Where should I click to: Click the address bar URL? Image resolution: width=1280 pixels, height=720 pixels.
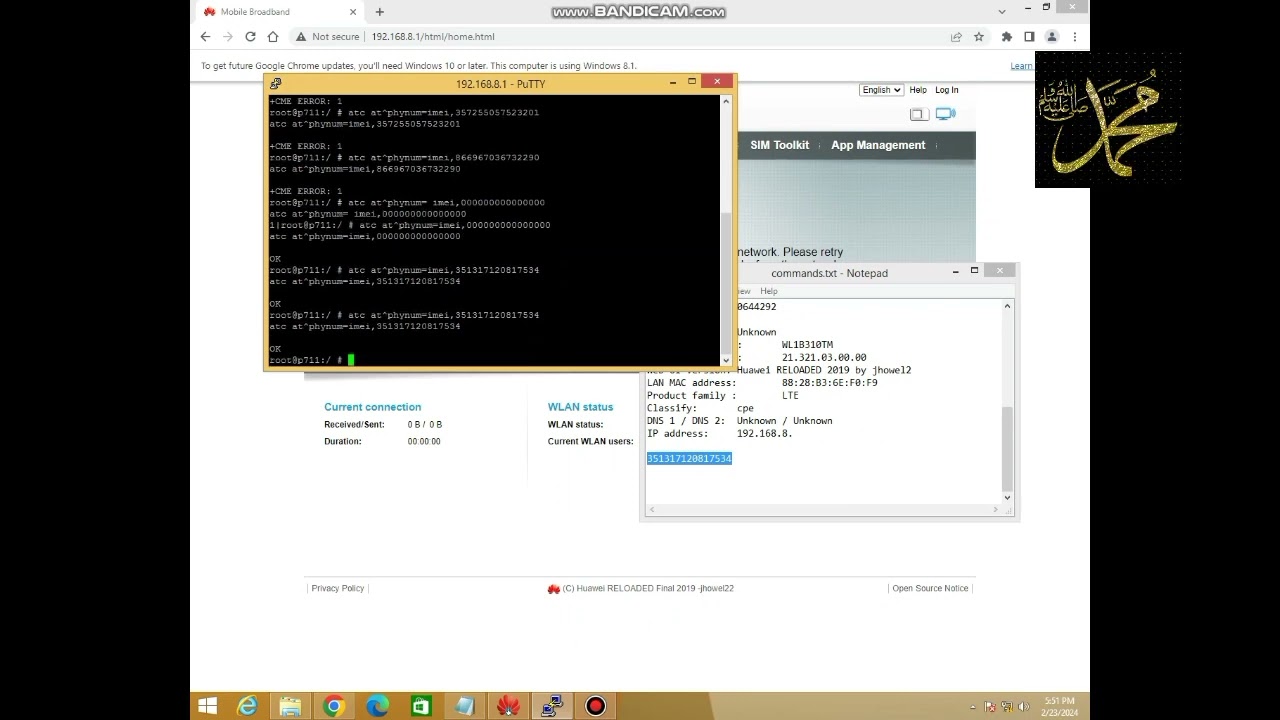tap(433, 36)
